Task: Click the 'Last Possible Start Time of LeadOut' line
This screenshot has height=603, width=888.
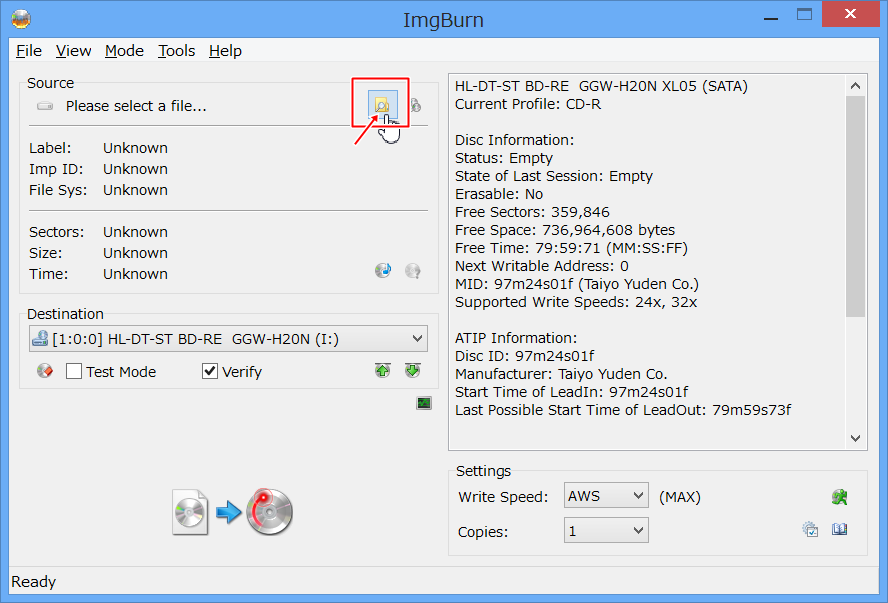Action: pyautogui.click(x=623, y=410)
